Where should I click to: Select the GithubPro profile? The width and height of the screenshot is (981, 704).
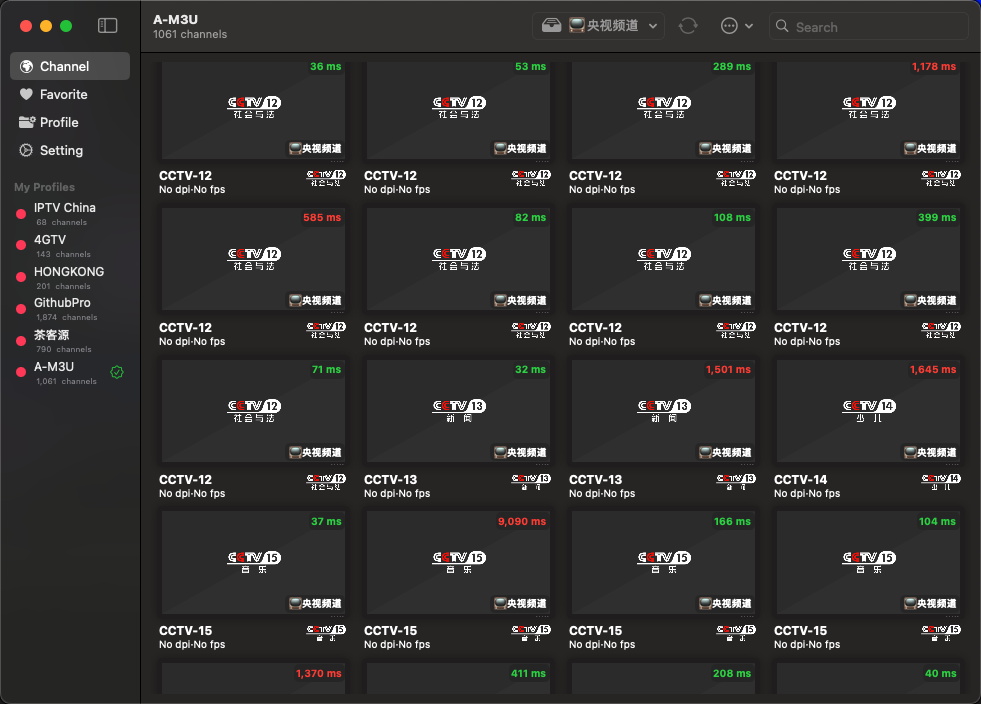62,303
